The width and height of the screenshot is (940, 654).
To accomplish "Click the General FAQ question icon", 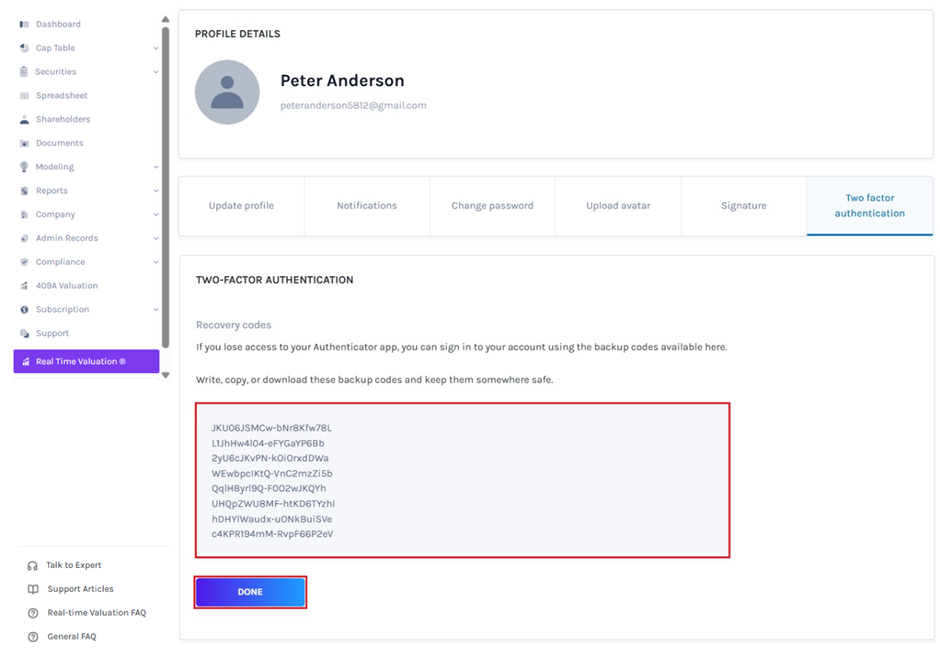I will [33, 637].
